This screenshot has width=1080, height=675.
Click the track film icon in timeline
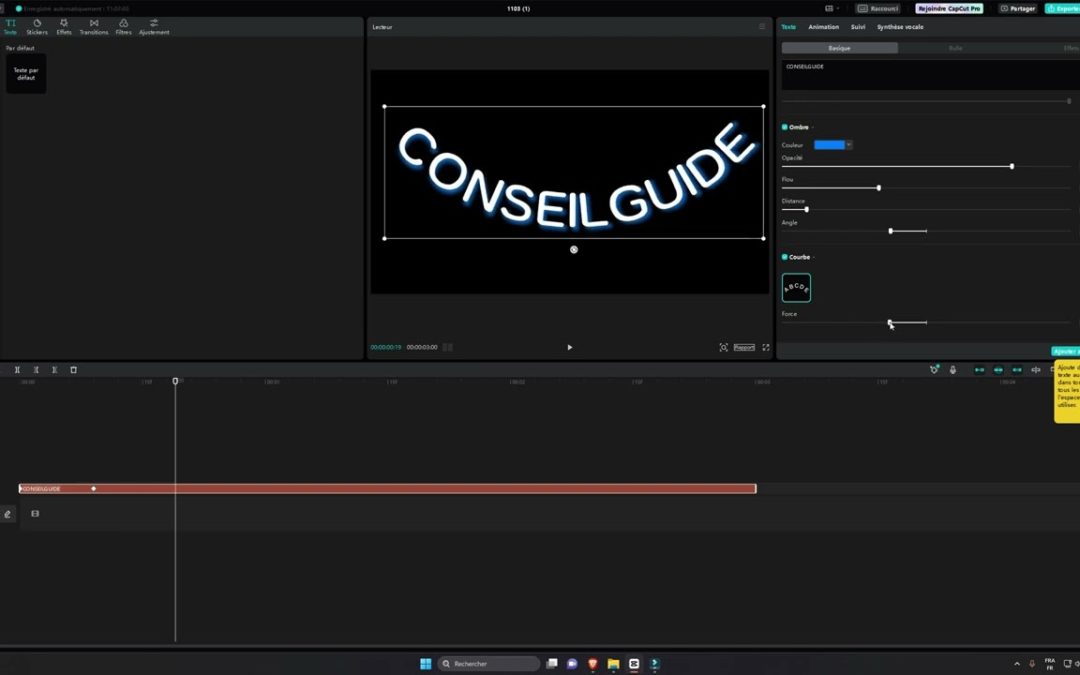point(35,514)
